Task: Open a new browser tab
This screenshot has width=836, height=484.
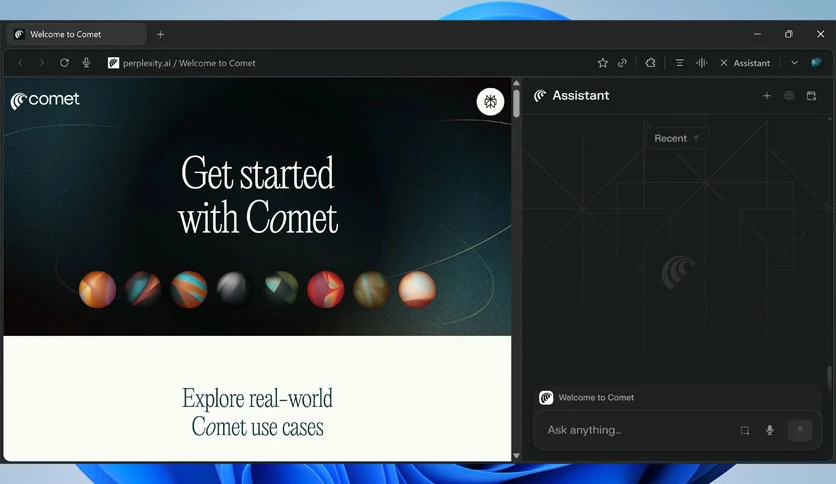Action: tap(160, 35)
